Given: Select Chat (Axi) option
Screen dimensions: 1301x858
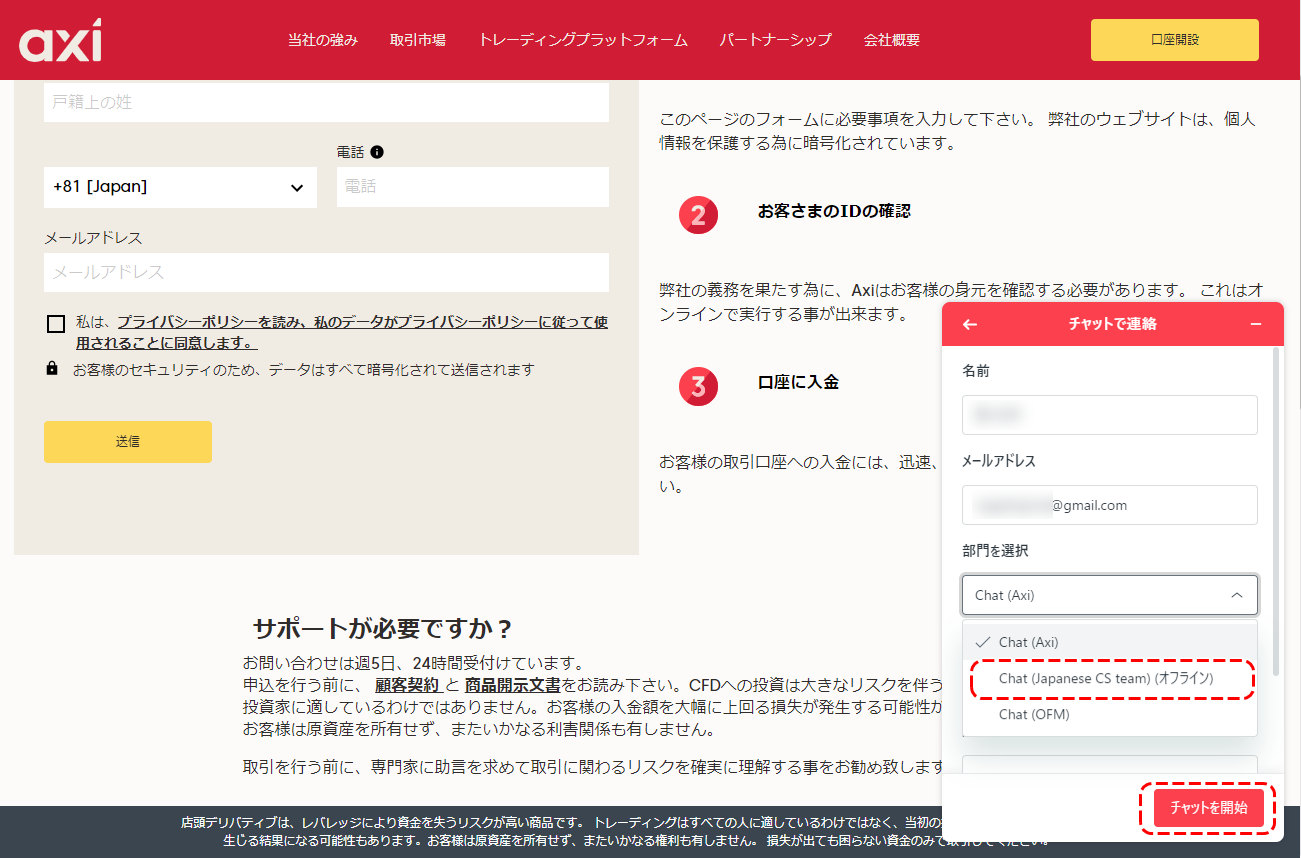Looking at the screenshot, I should (1110, 642).
